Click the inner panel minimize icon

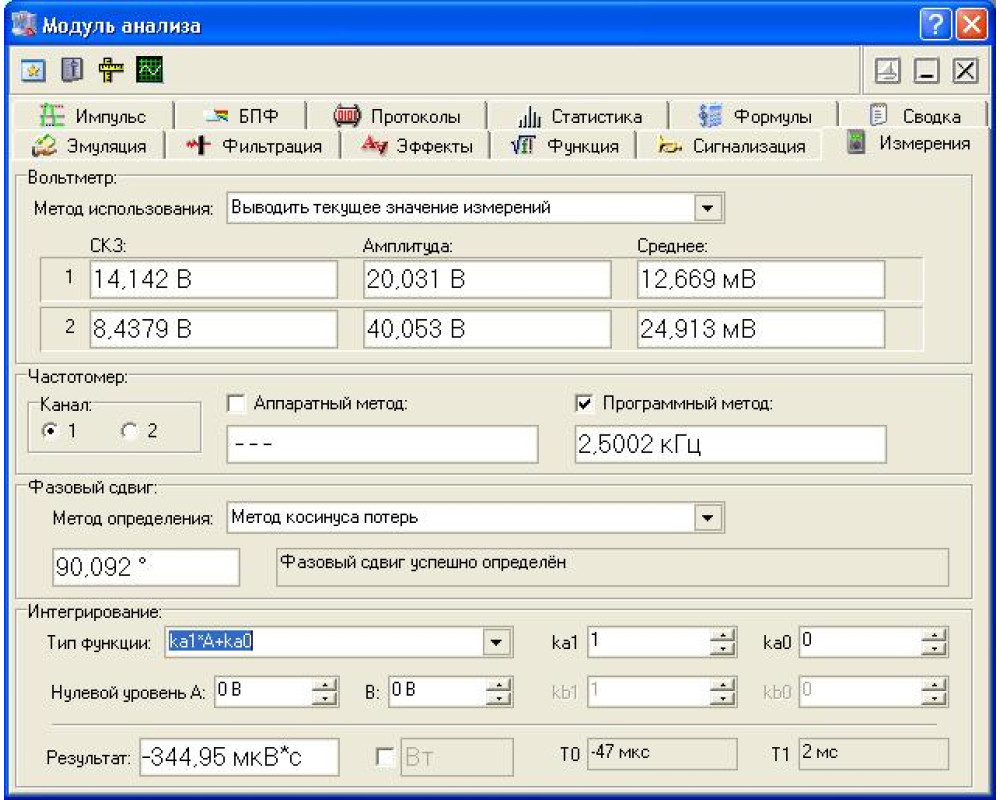tap(925, 71)
